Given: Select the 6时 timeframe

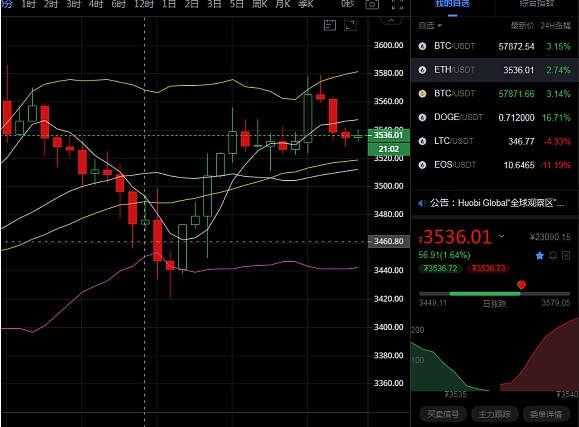Looking at the screenshot, I should 119,4.
